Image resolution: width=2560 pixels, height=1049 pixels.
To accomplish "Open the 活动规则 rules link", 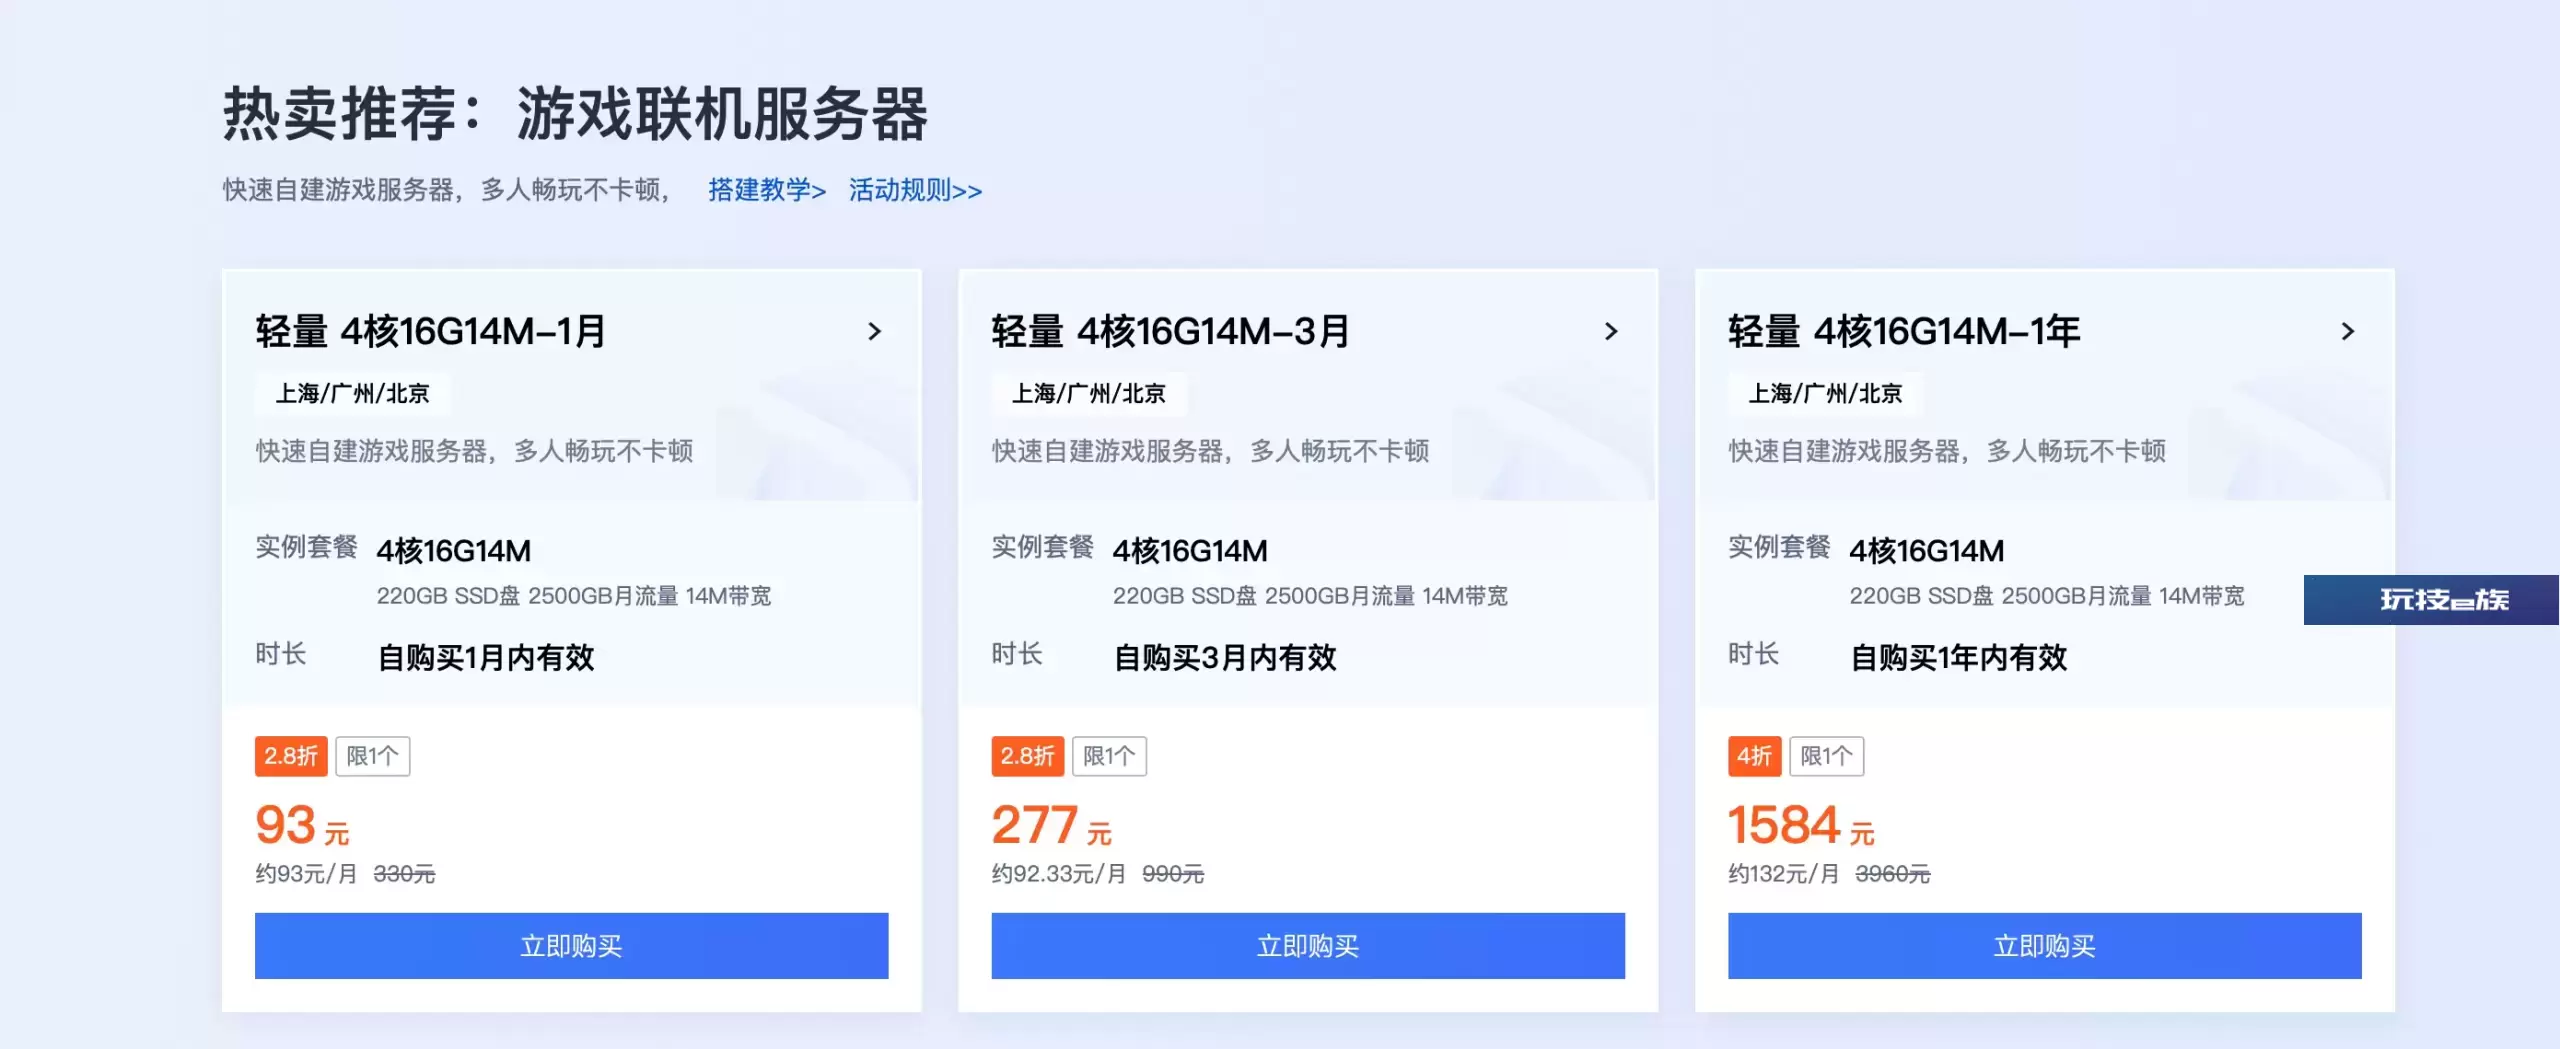I will point(915,190).
